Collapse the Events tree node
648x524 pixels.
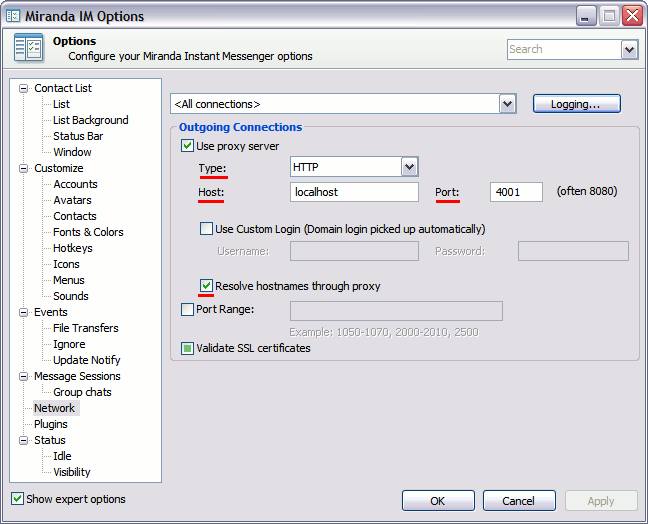click(24, 312)
